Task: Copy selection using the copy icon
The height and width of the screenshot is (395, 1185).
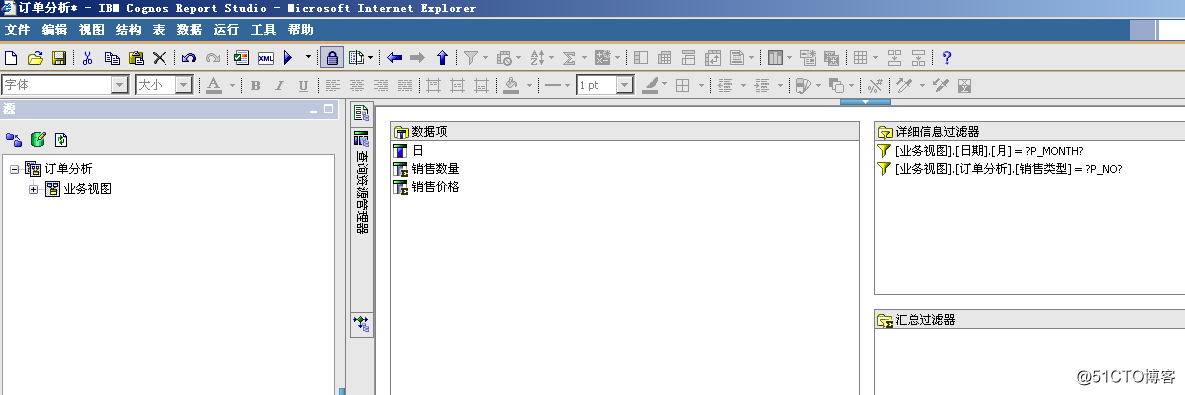Action: tap(112, 58)
